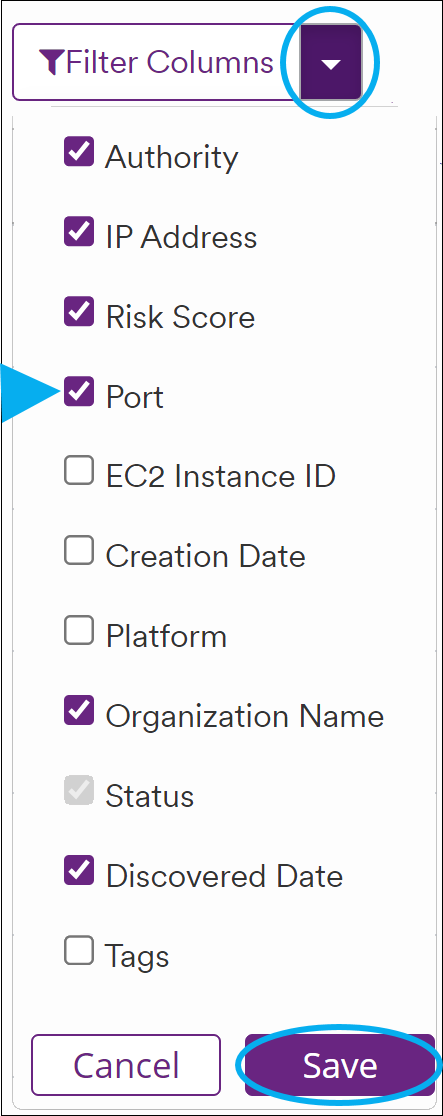Enable the Platform column checkbox

coord(79,630)
